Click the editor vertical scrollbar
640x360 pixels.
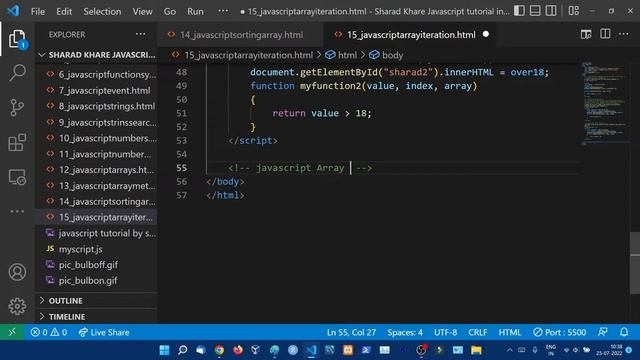coord(635,263)
